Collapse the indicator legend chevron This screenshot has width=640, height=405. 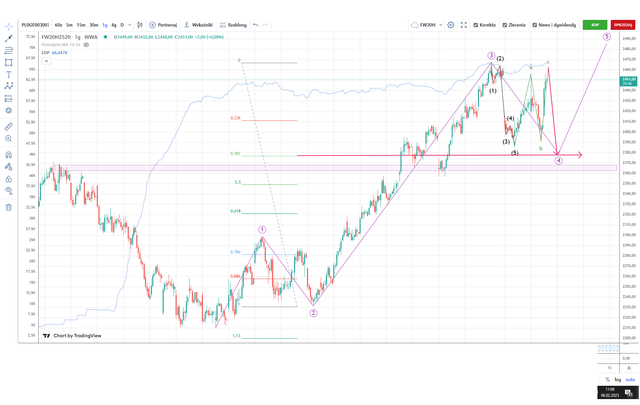46,61
